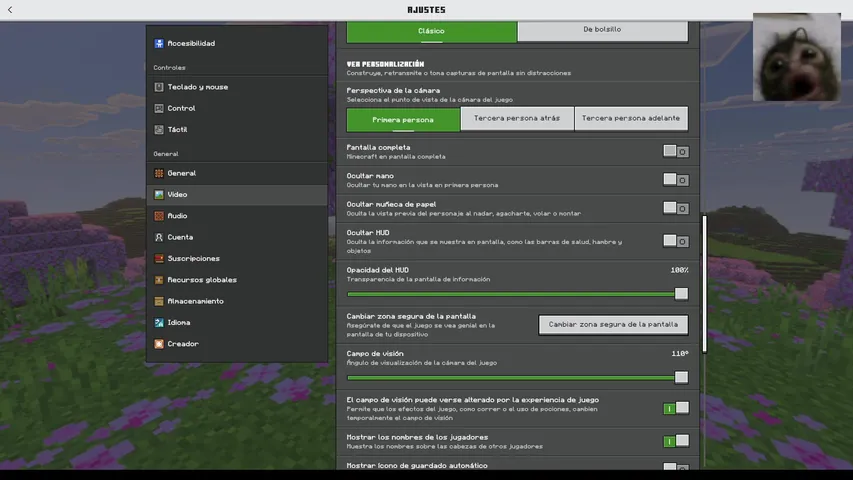853x480 pixels.
Task: Click the Cuenta profile icon
Action: click(159, 237)
